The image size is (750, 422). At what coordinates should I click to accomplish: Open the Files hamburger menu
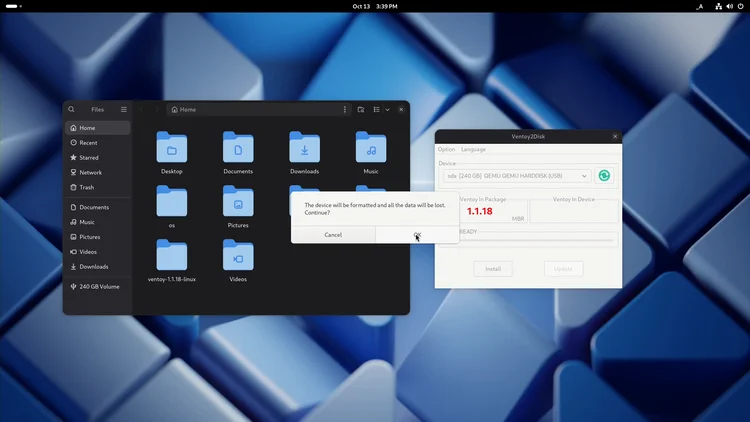124,110
